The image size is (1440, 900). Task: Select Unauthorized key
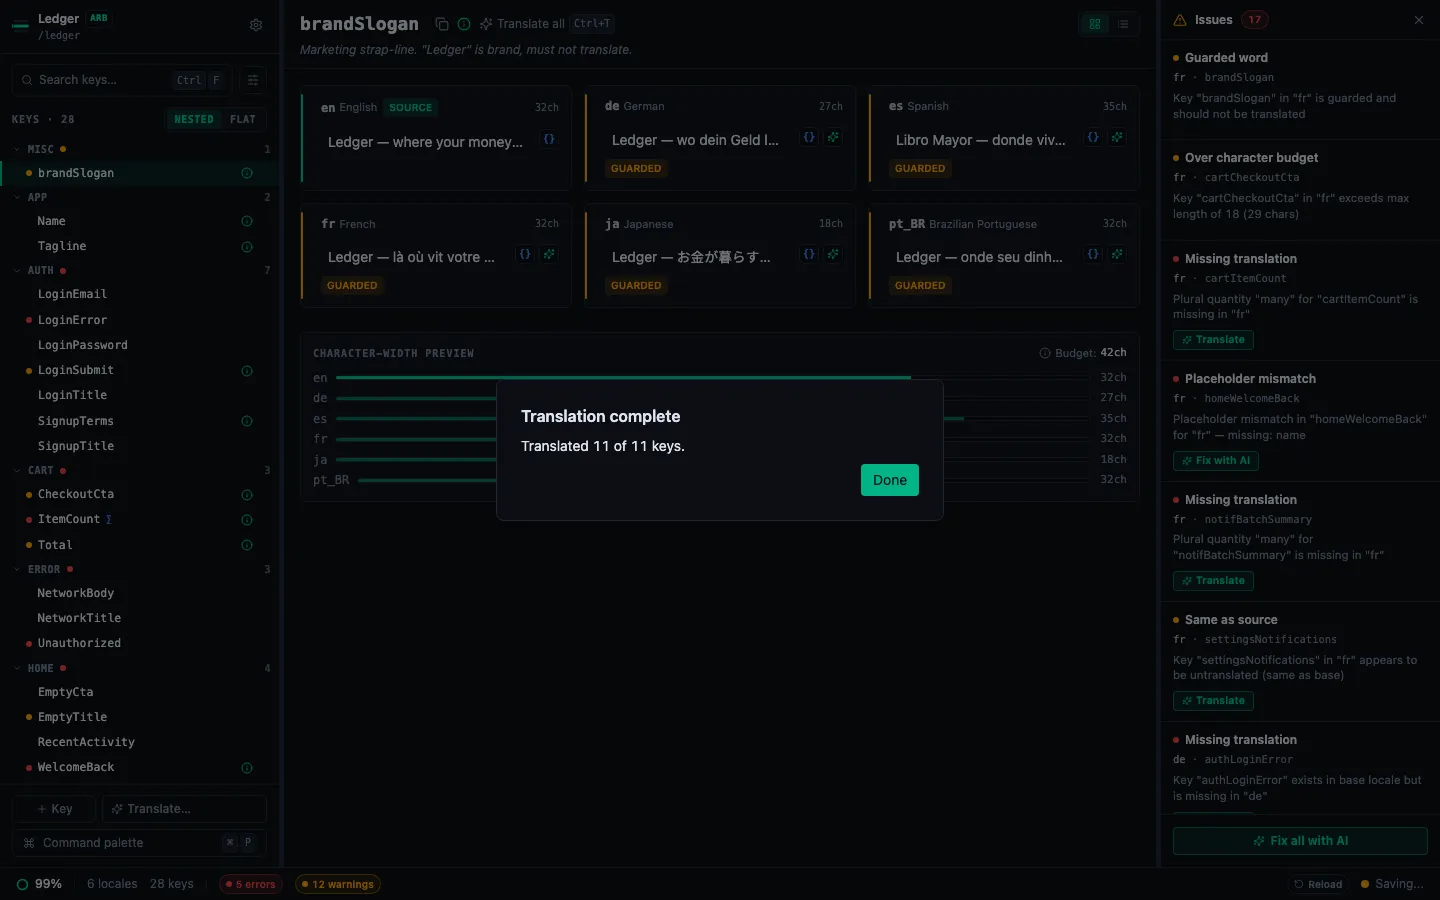pyautogui.click(x=140, y=643)
